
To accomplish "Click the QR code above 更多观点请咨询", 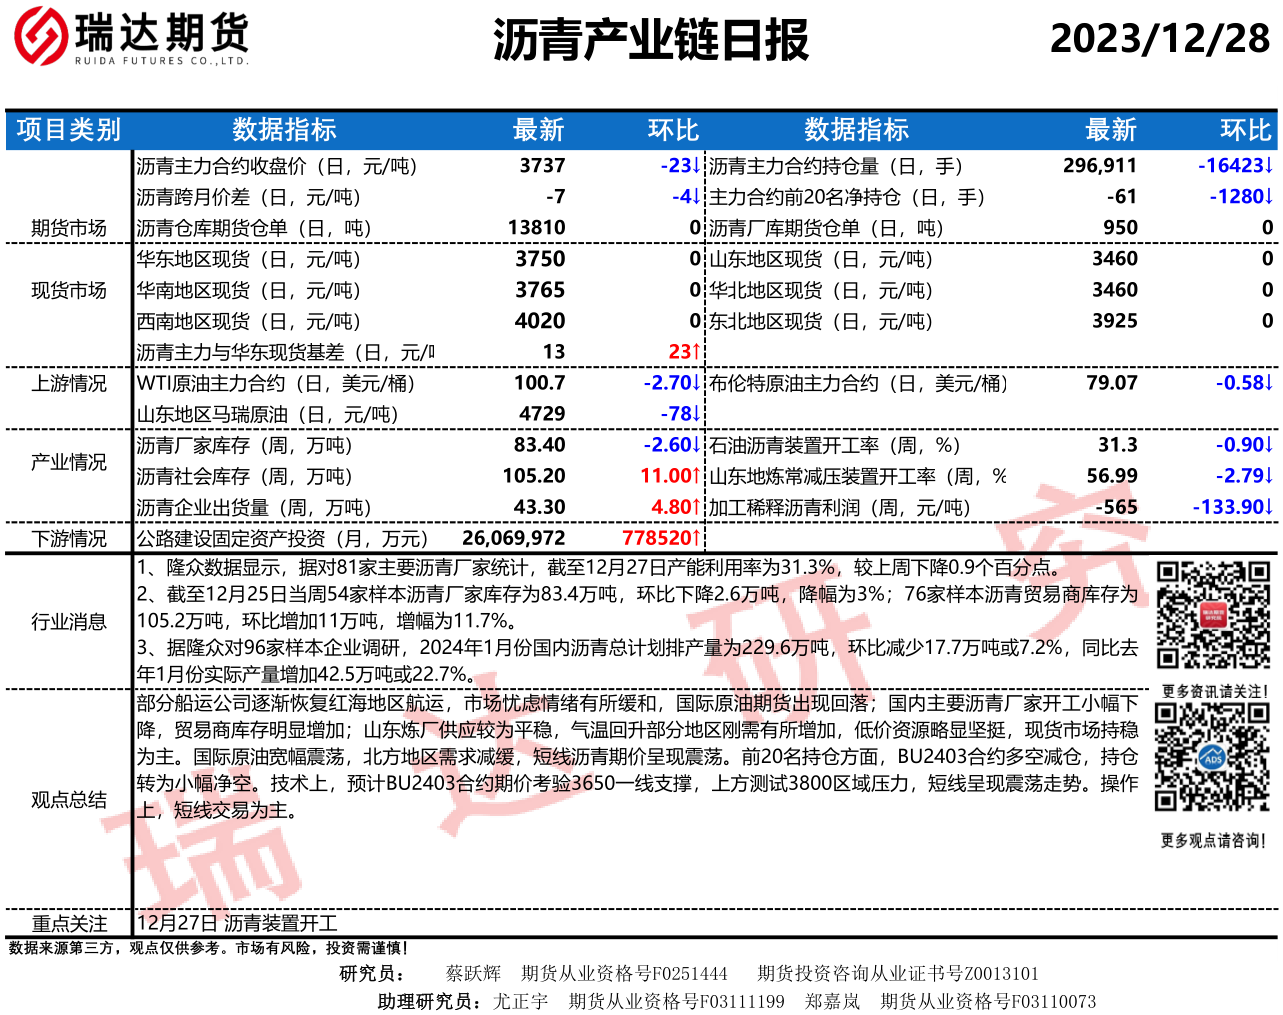I will tap(1212, 757).
